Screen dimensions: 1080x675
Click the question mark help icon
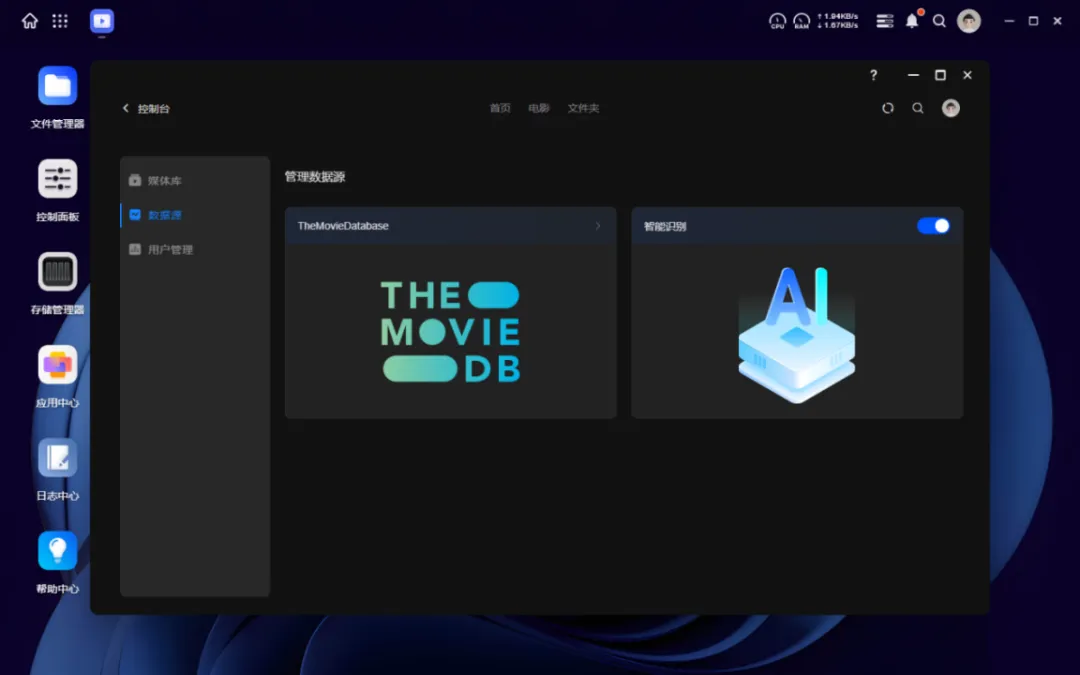tap(873, 75)
